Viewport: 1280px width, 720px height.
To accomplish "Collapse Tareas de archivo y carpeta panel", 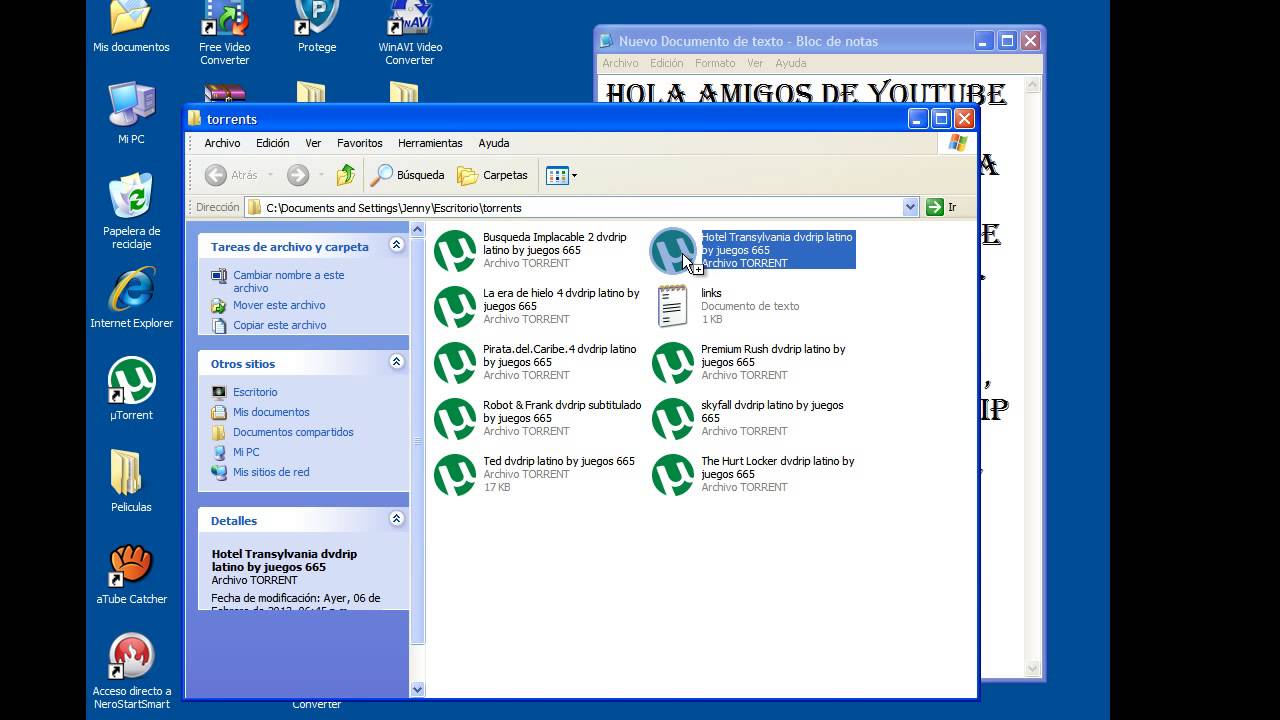I will [x=396, y=245].
